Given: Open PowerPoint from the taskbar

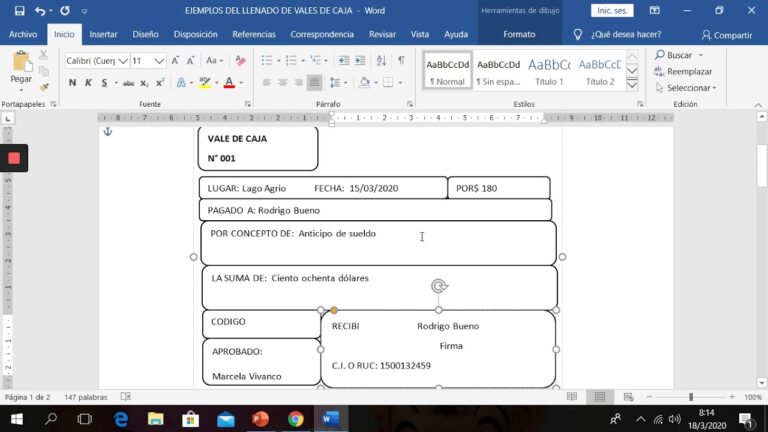Looking at the screenshot, I should (261, 419).
